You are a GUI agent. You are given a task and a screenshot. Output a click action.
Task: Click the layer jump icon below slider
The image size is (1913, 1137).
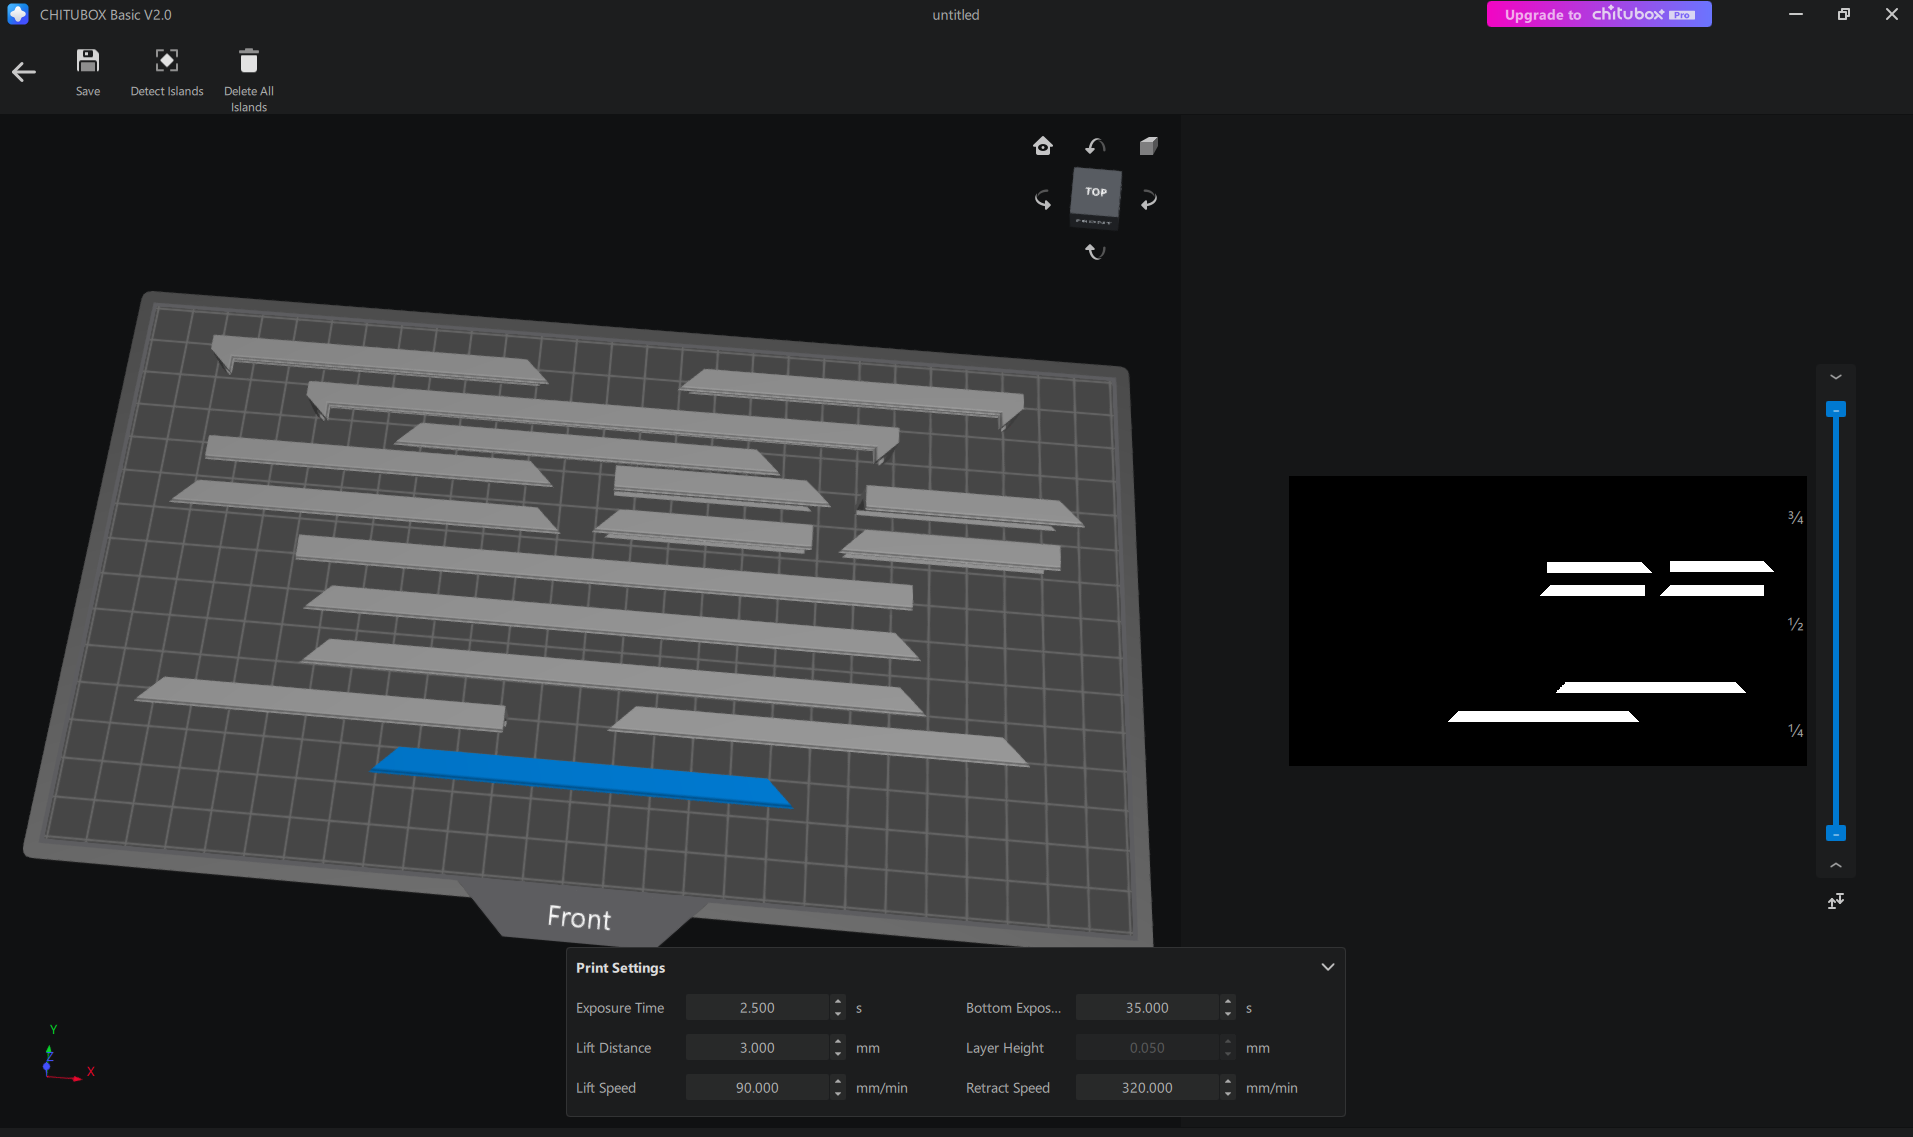click(x=1836, y=901)
